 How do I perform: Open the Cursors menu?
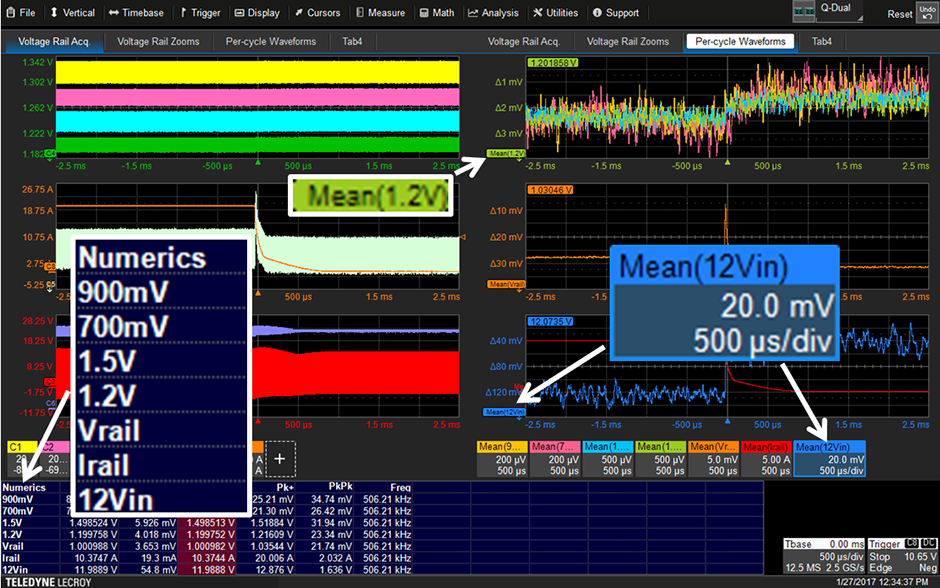pos(316,13)
